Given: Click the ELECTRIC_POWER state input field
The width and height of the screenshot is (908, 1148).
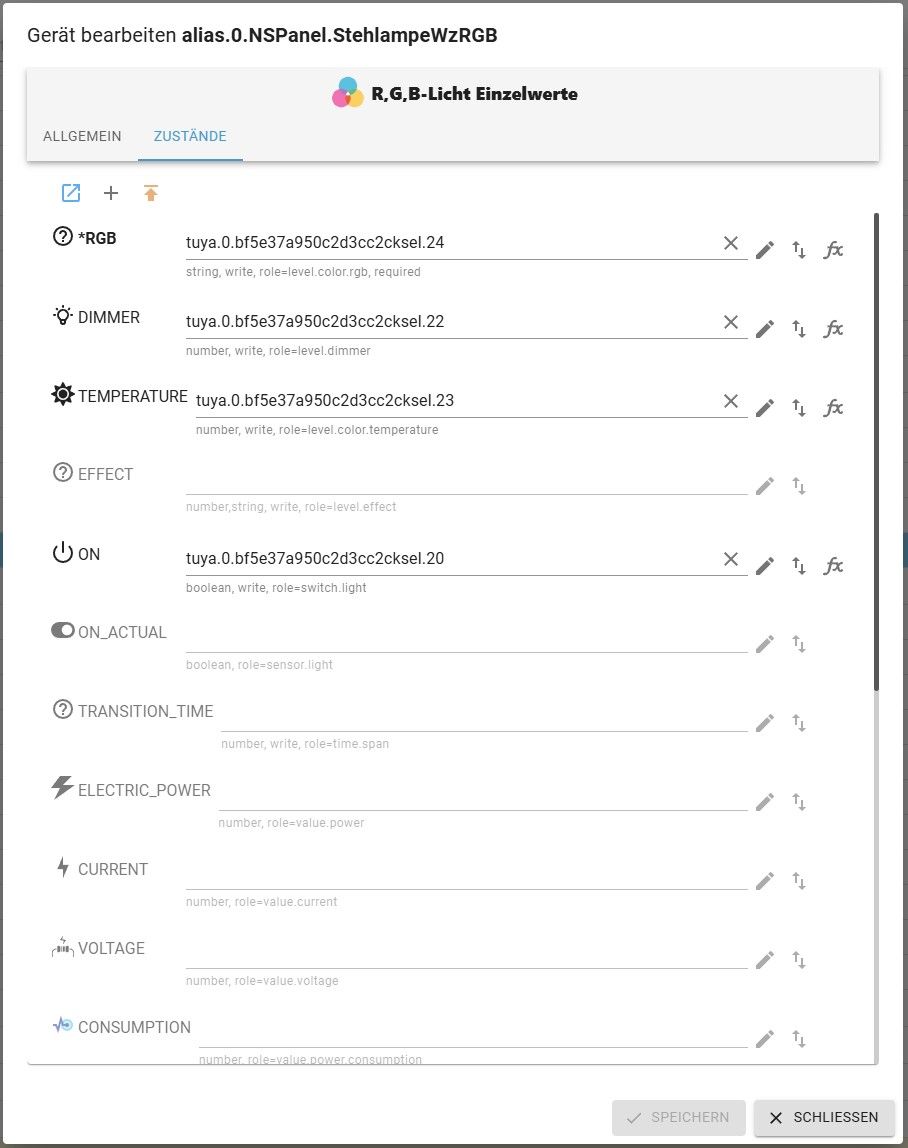Looking at the screenshot, I should point(482,797).
